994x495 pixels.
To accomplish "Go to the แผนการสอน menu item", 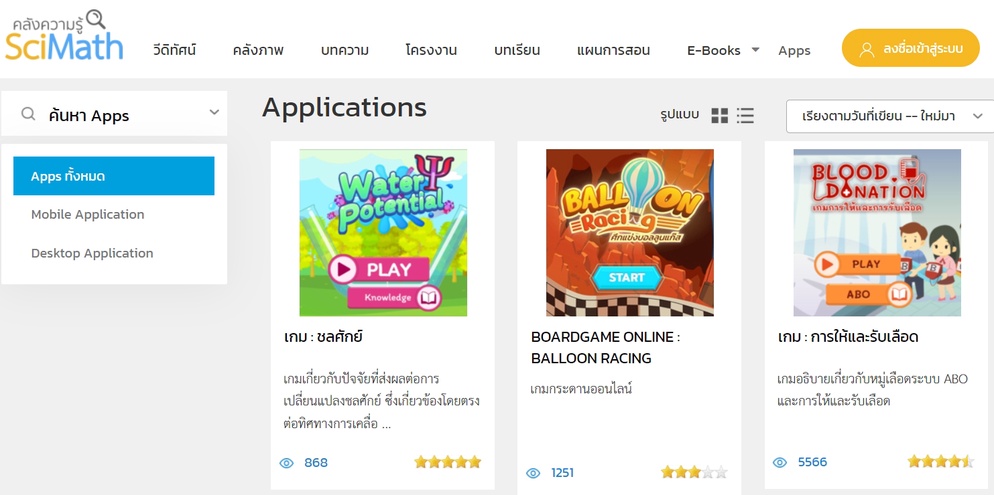I will tap(613, 50).
